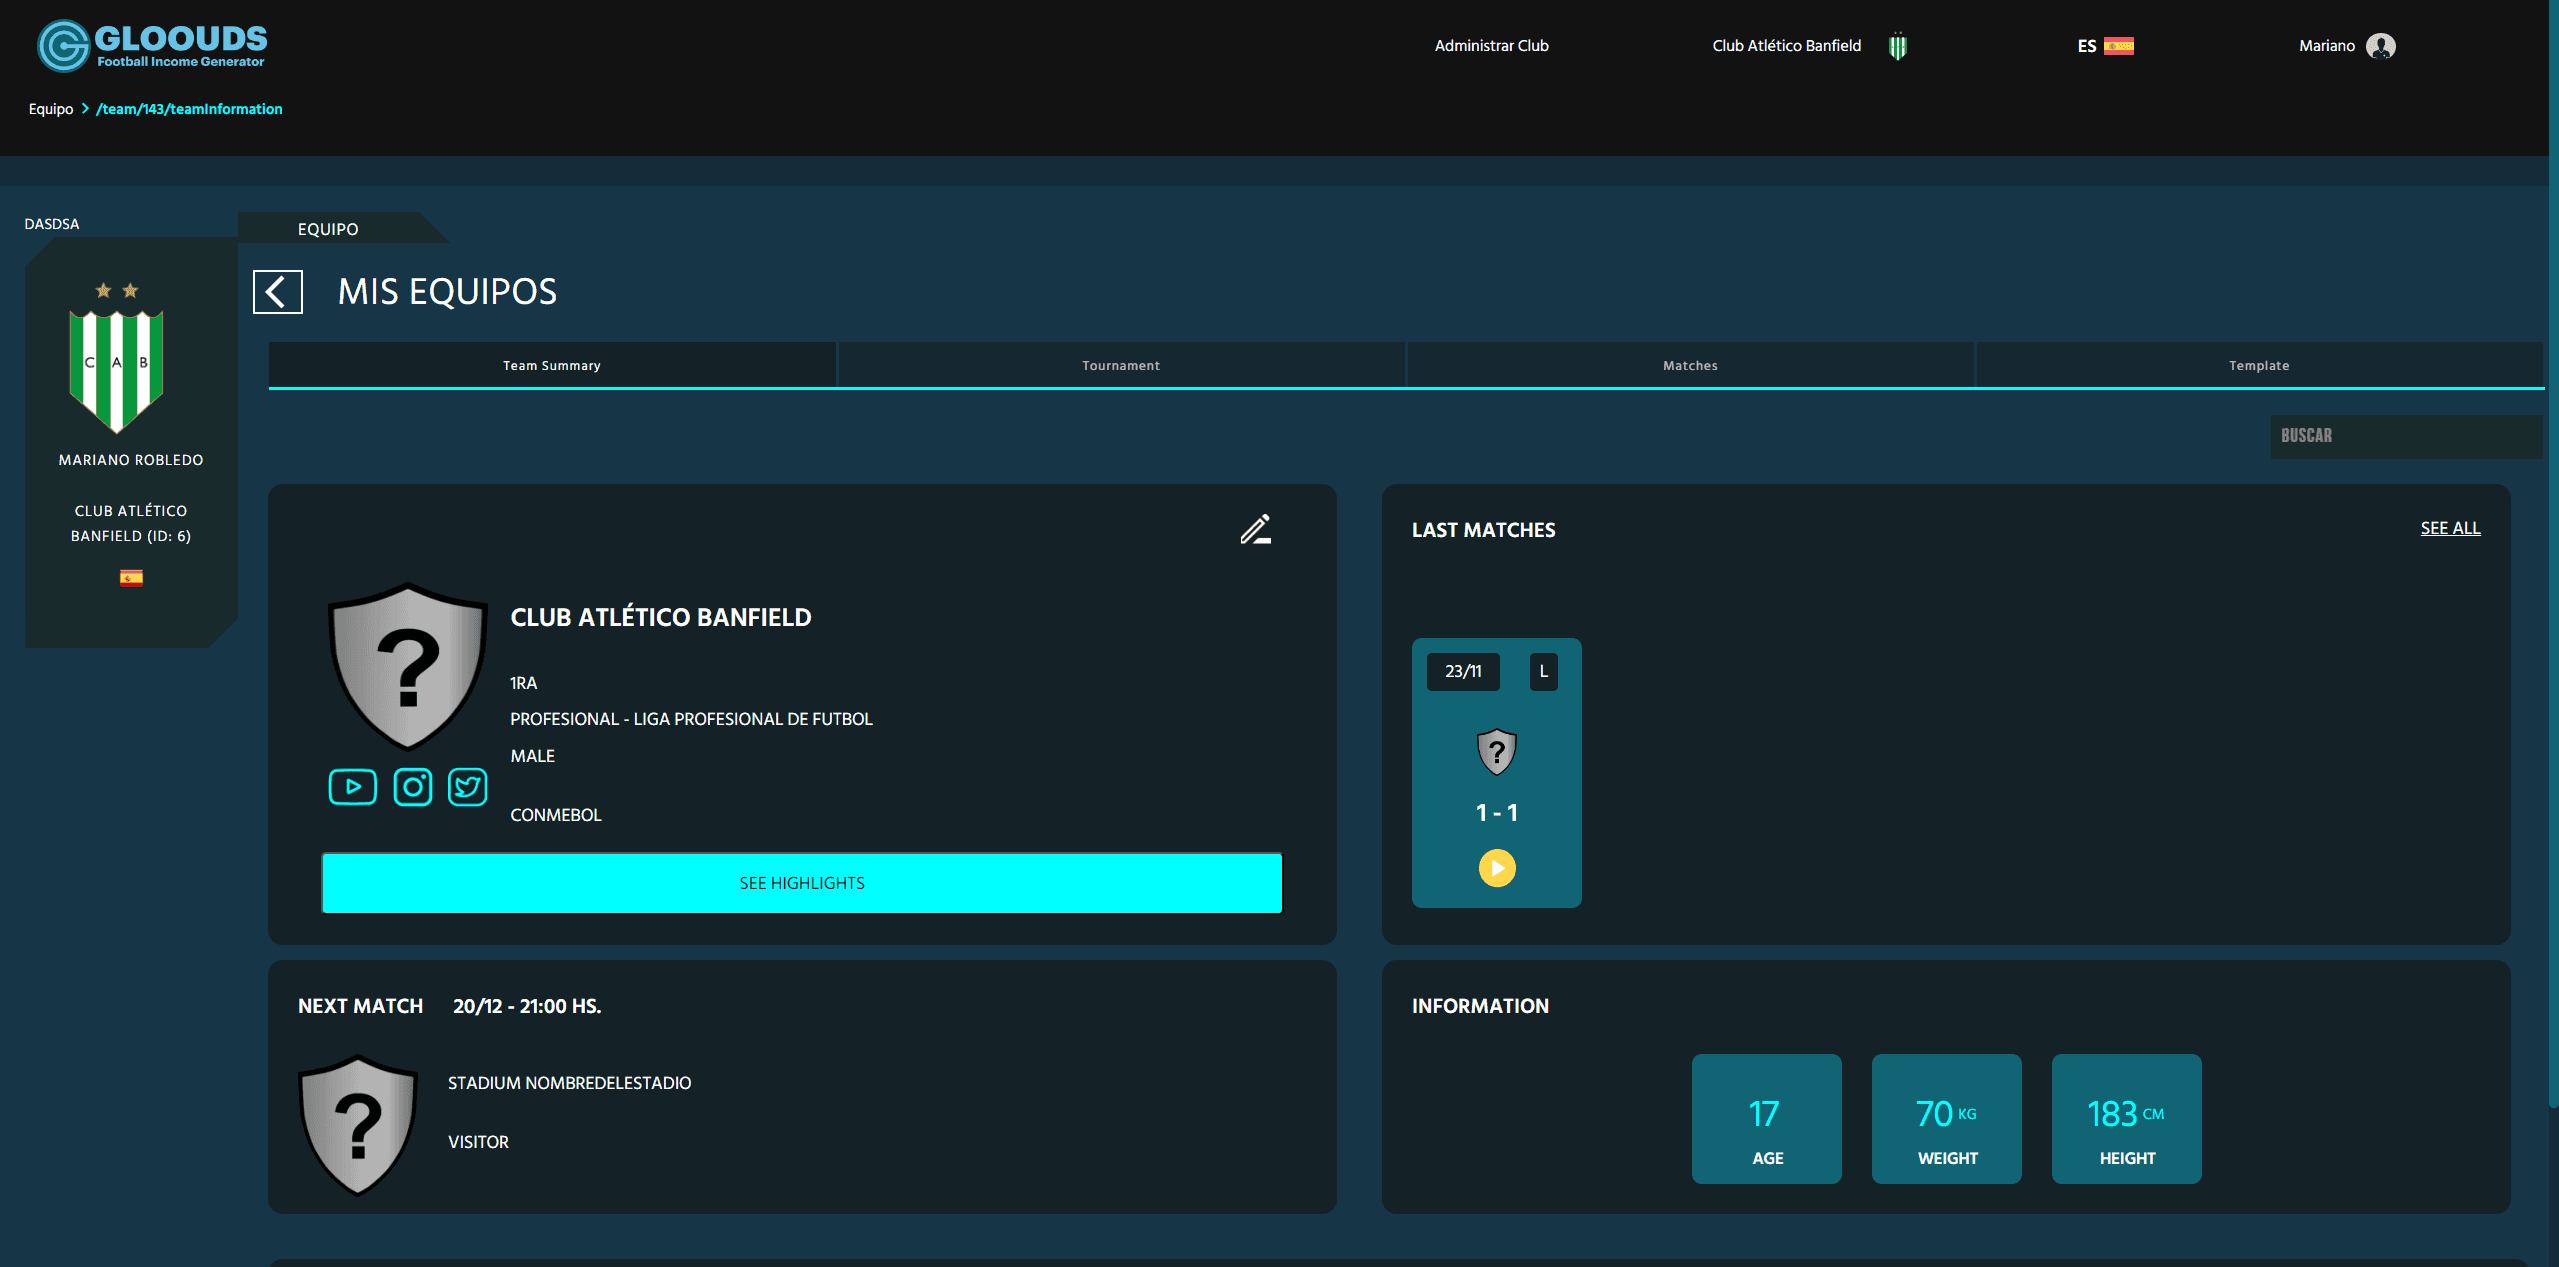Play the 23/11 match video
This screenshot has height=1267, width=2559.
click(x=1497, y=868)
